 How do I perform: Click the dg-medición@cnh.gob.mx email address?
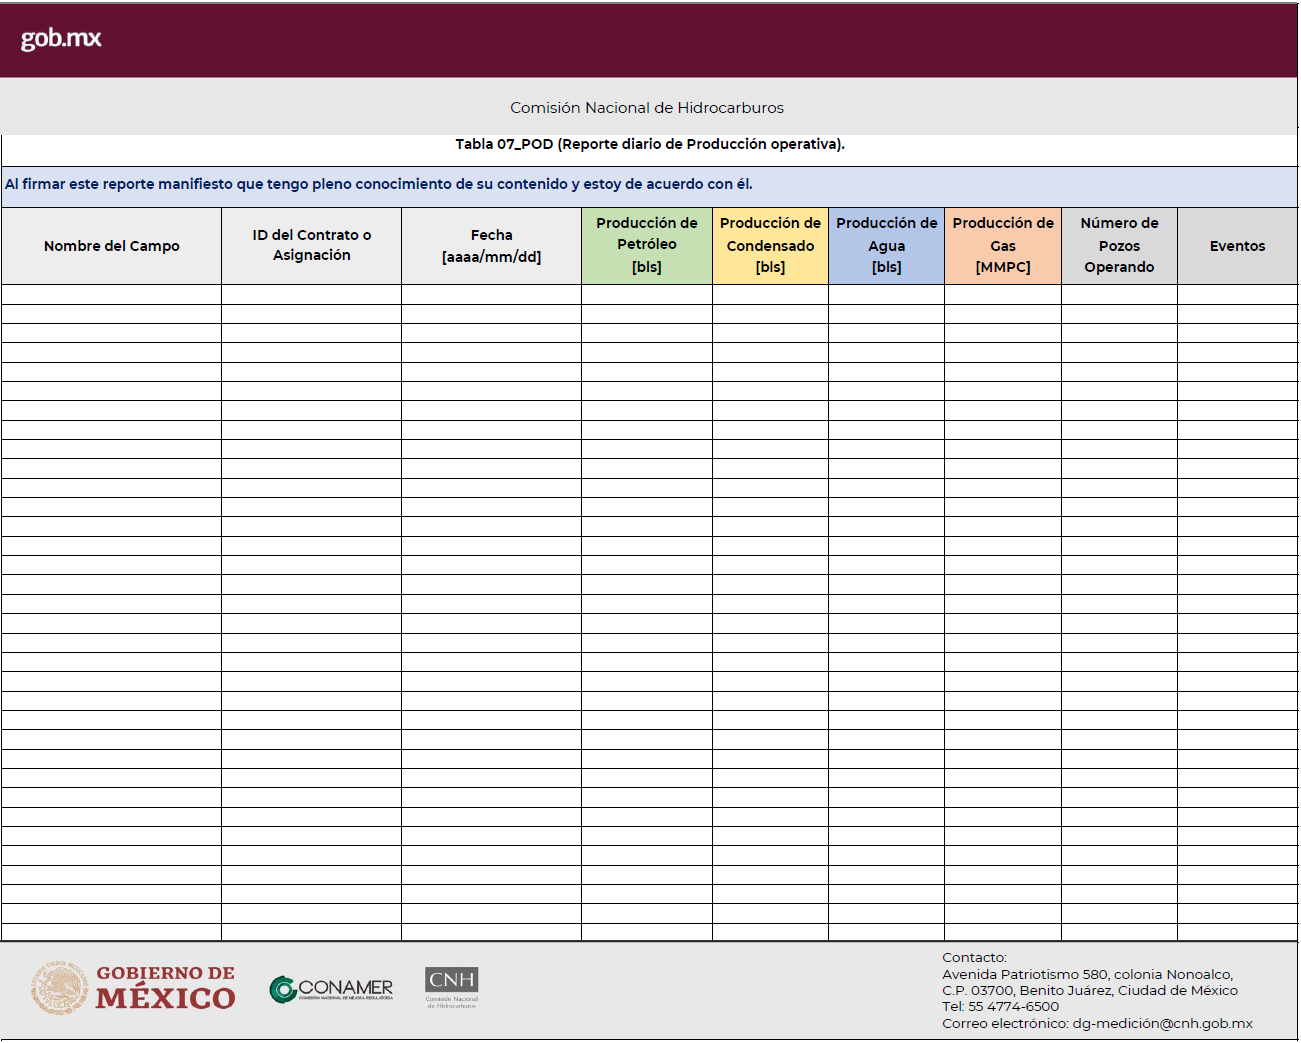click(x=1162, y=1024)
